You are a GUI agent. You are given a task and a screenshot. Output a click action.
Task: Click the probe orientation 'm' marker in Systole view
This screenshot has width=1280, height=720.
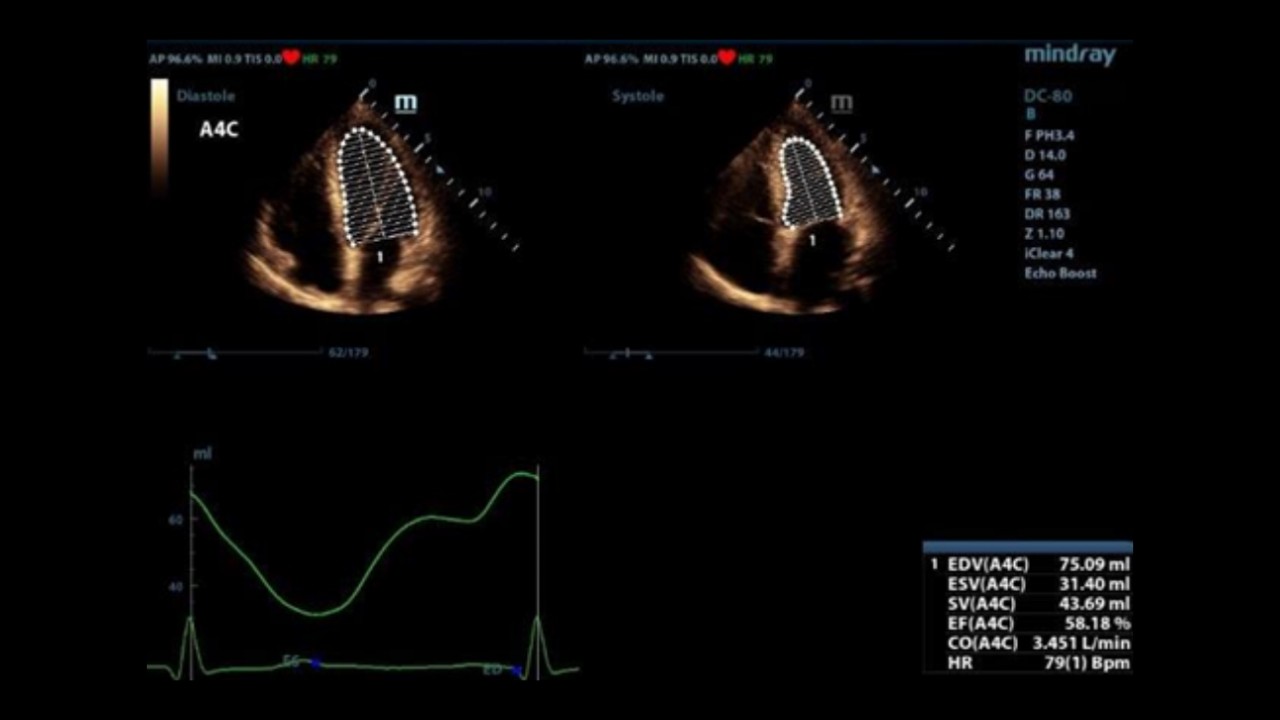coord(841,103)
